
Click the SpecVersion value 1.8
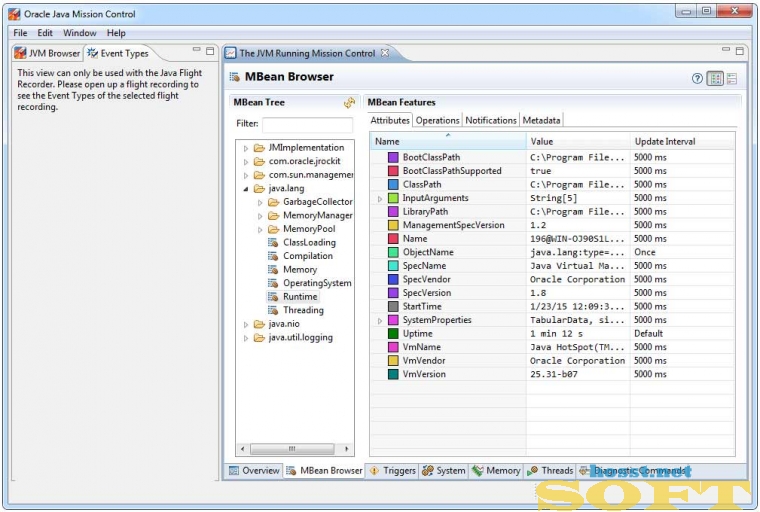(538, 293)
